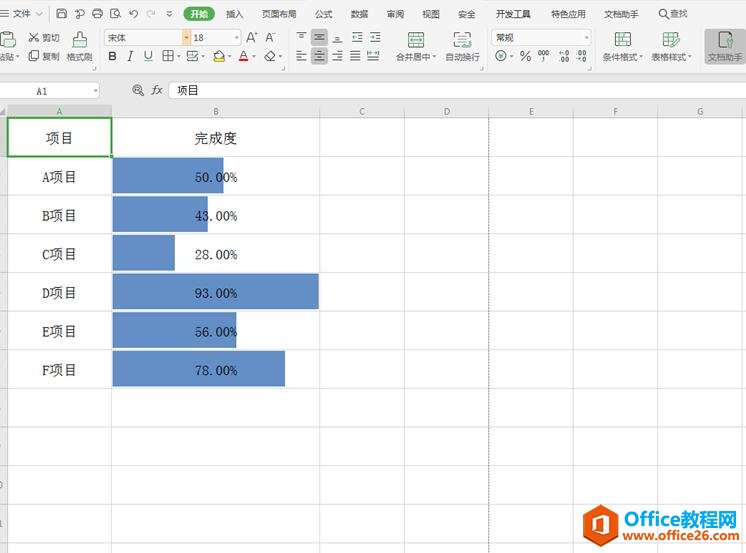746x553 pixels.
Task: Increase indent using ribbon icon
Action: coord(375,37)
